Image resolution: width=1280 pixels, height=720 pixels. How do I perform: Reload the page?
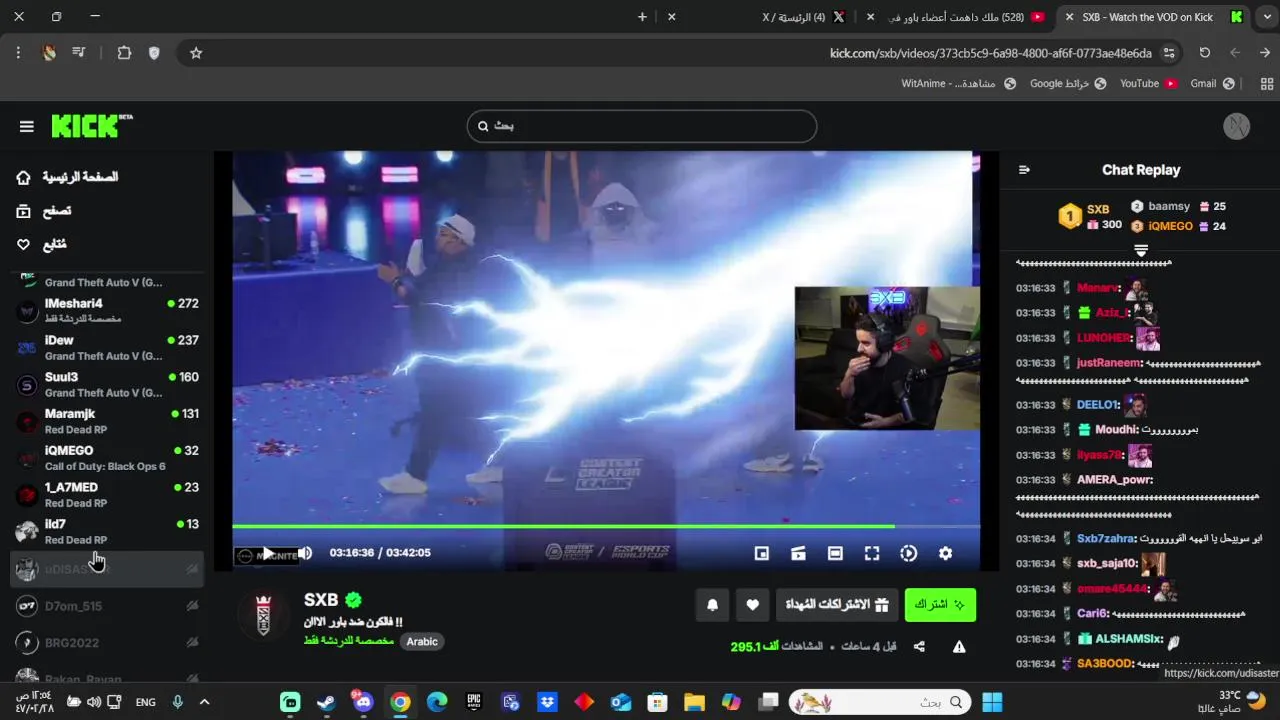tap(1204, 53)
